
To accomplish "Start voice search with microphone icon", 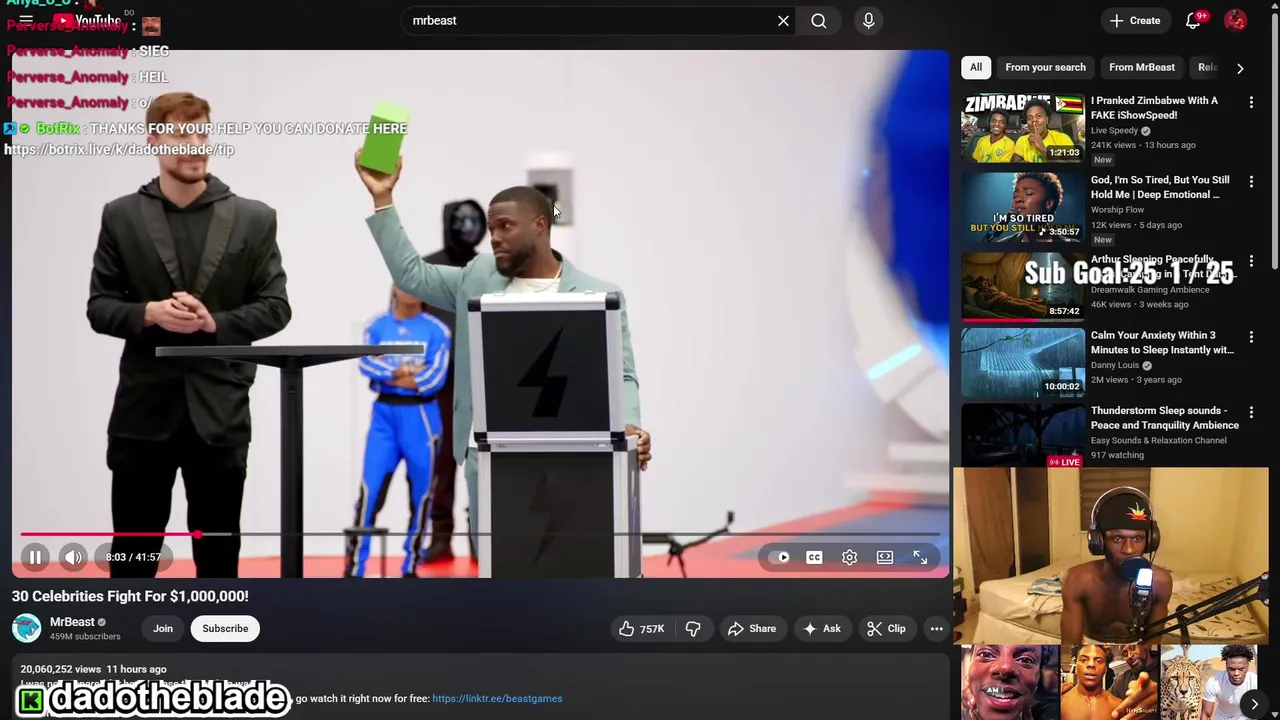I will (868, 20).
